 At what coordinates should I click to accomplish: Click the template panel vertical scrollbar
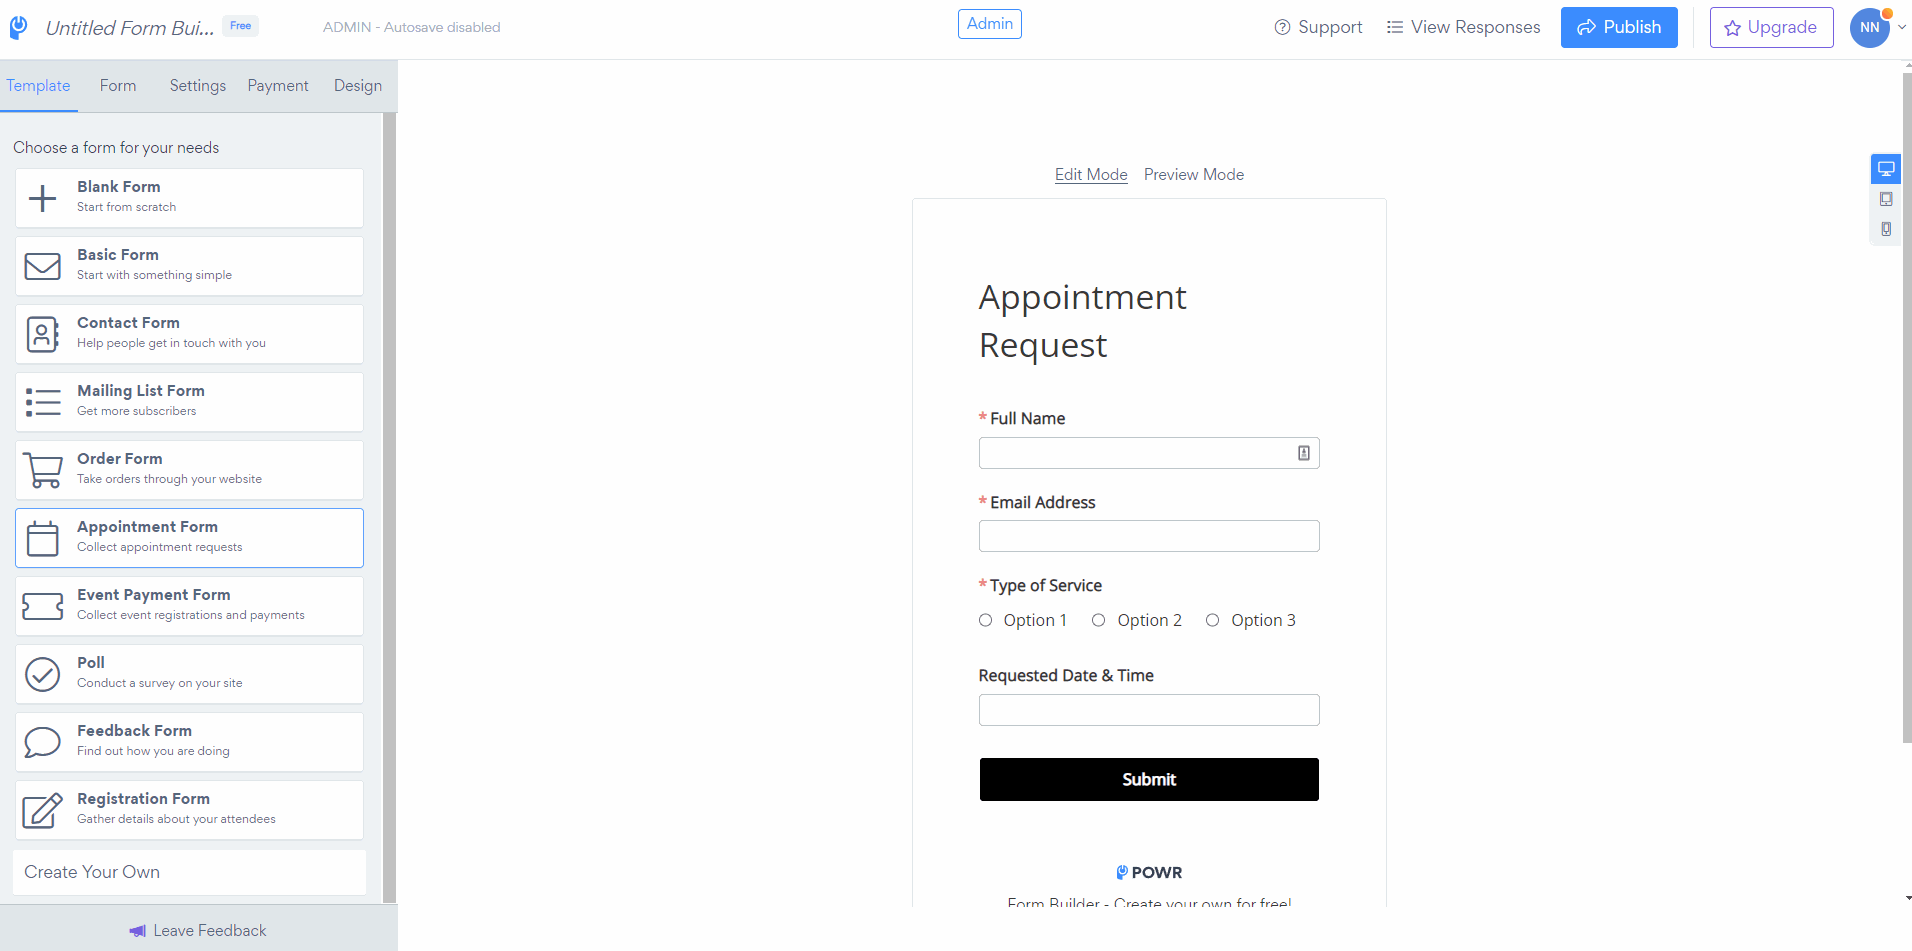(390, 508)
